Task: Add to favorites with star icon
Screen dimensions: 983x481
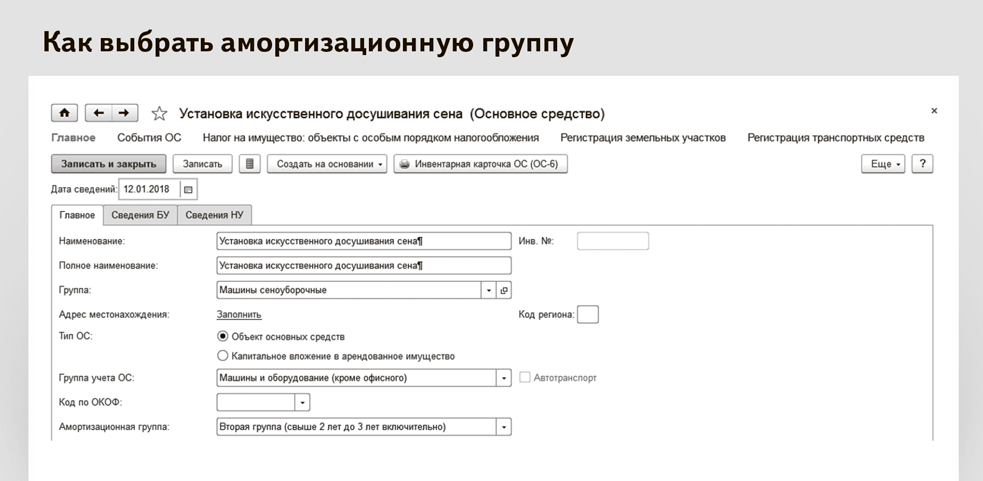Action: point(159,114)
